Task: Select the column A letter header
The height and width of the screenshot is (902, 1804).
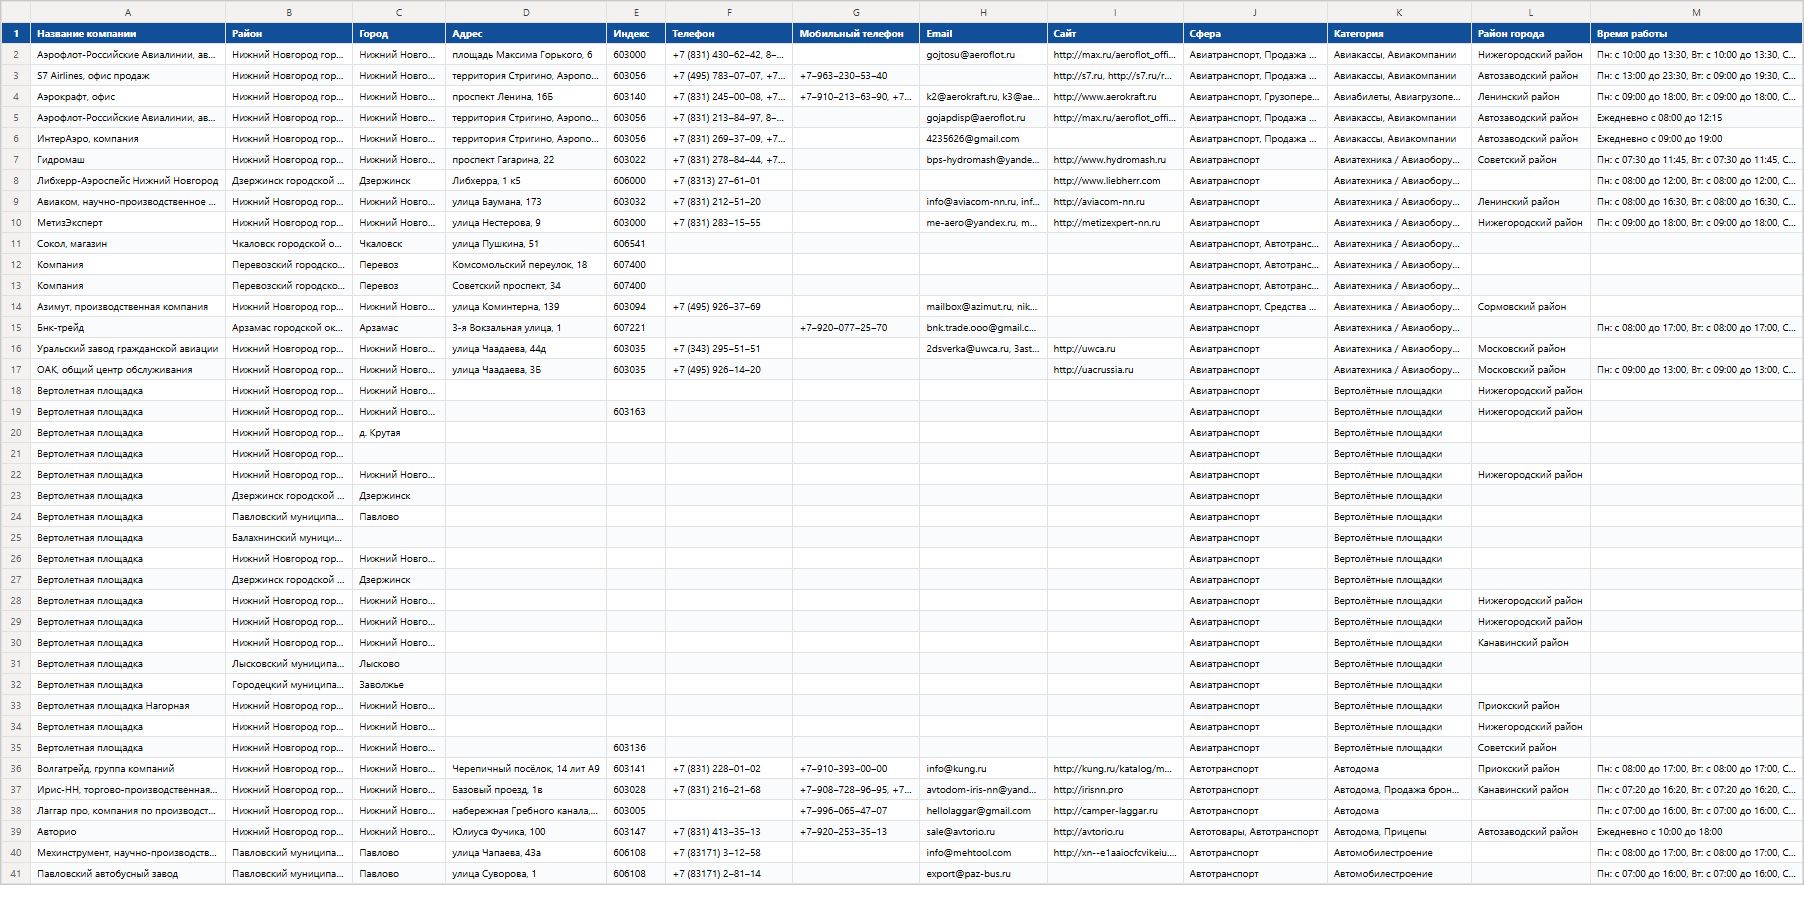Action: (x=128, y=12)
